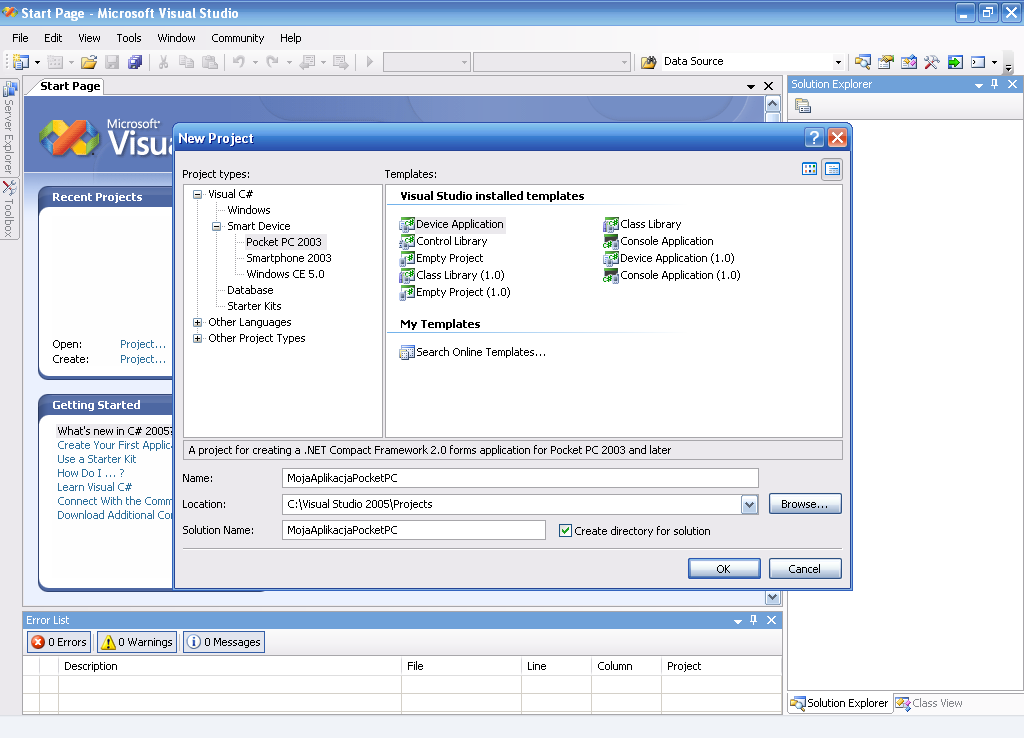Click the Undo toolbar icon
The height and width of the screenshot is (738, 1024).
tap(238, 62)
